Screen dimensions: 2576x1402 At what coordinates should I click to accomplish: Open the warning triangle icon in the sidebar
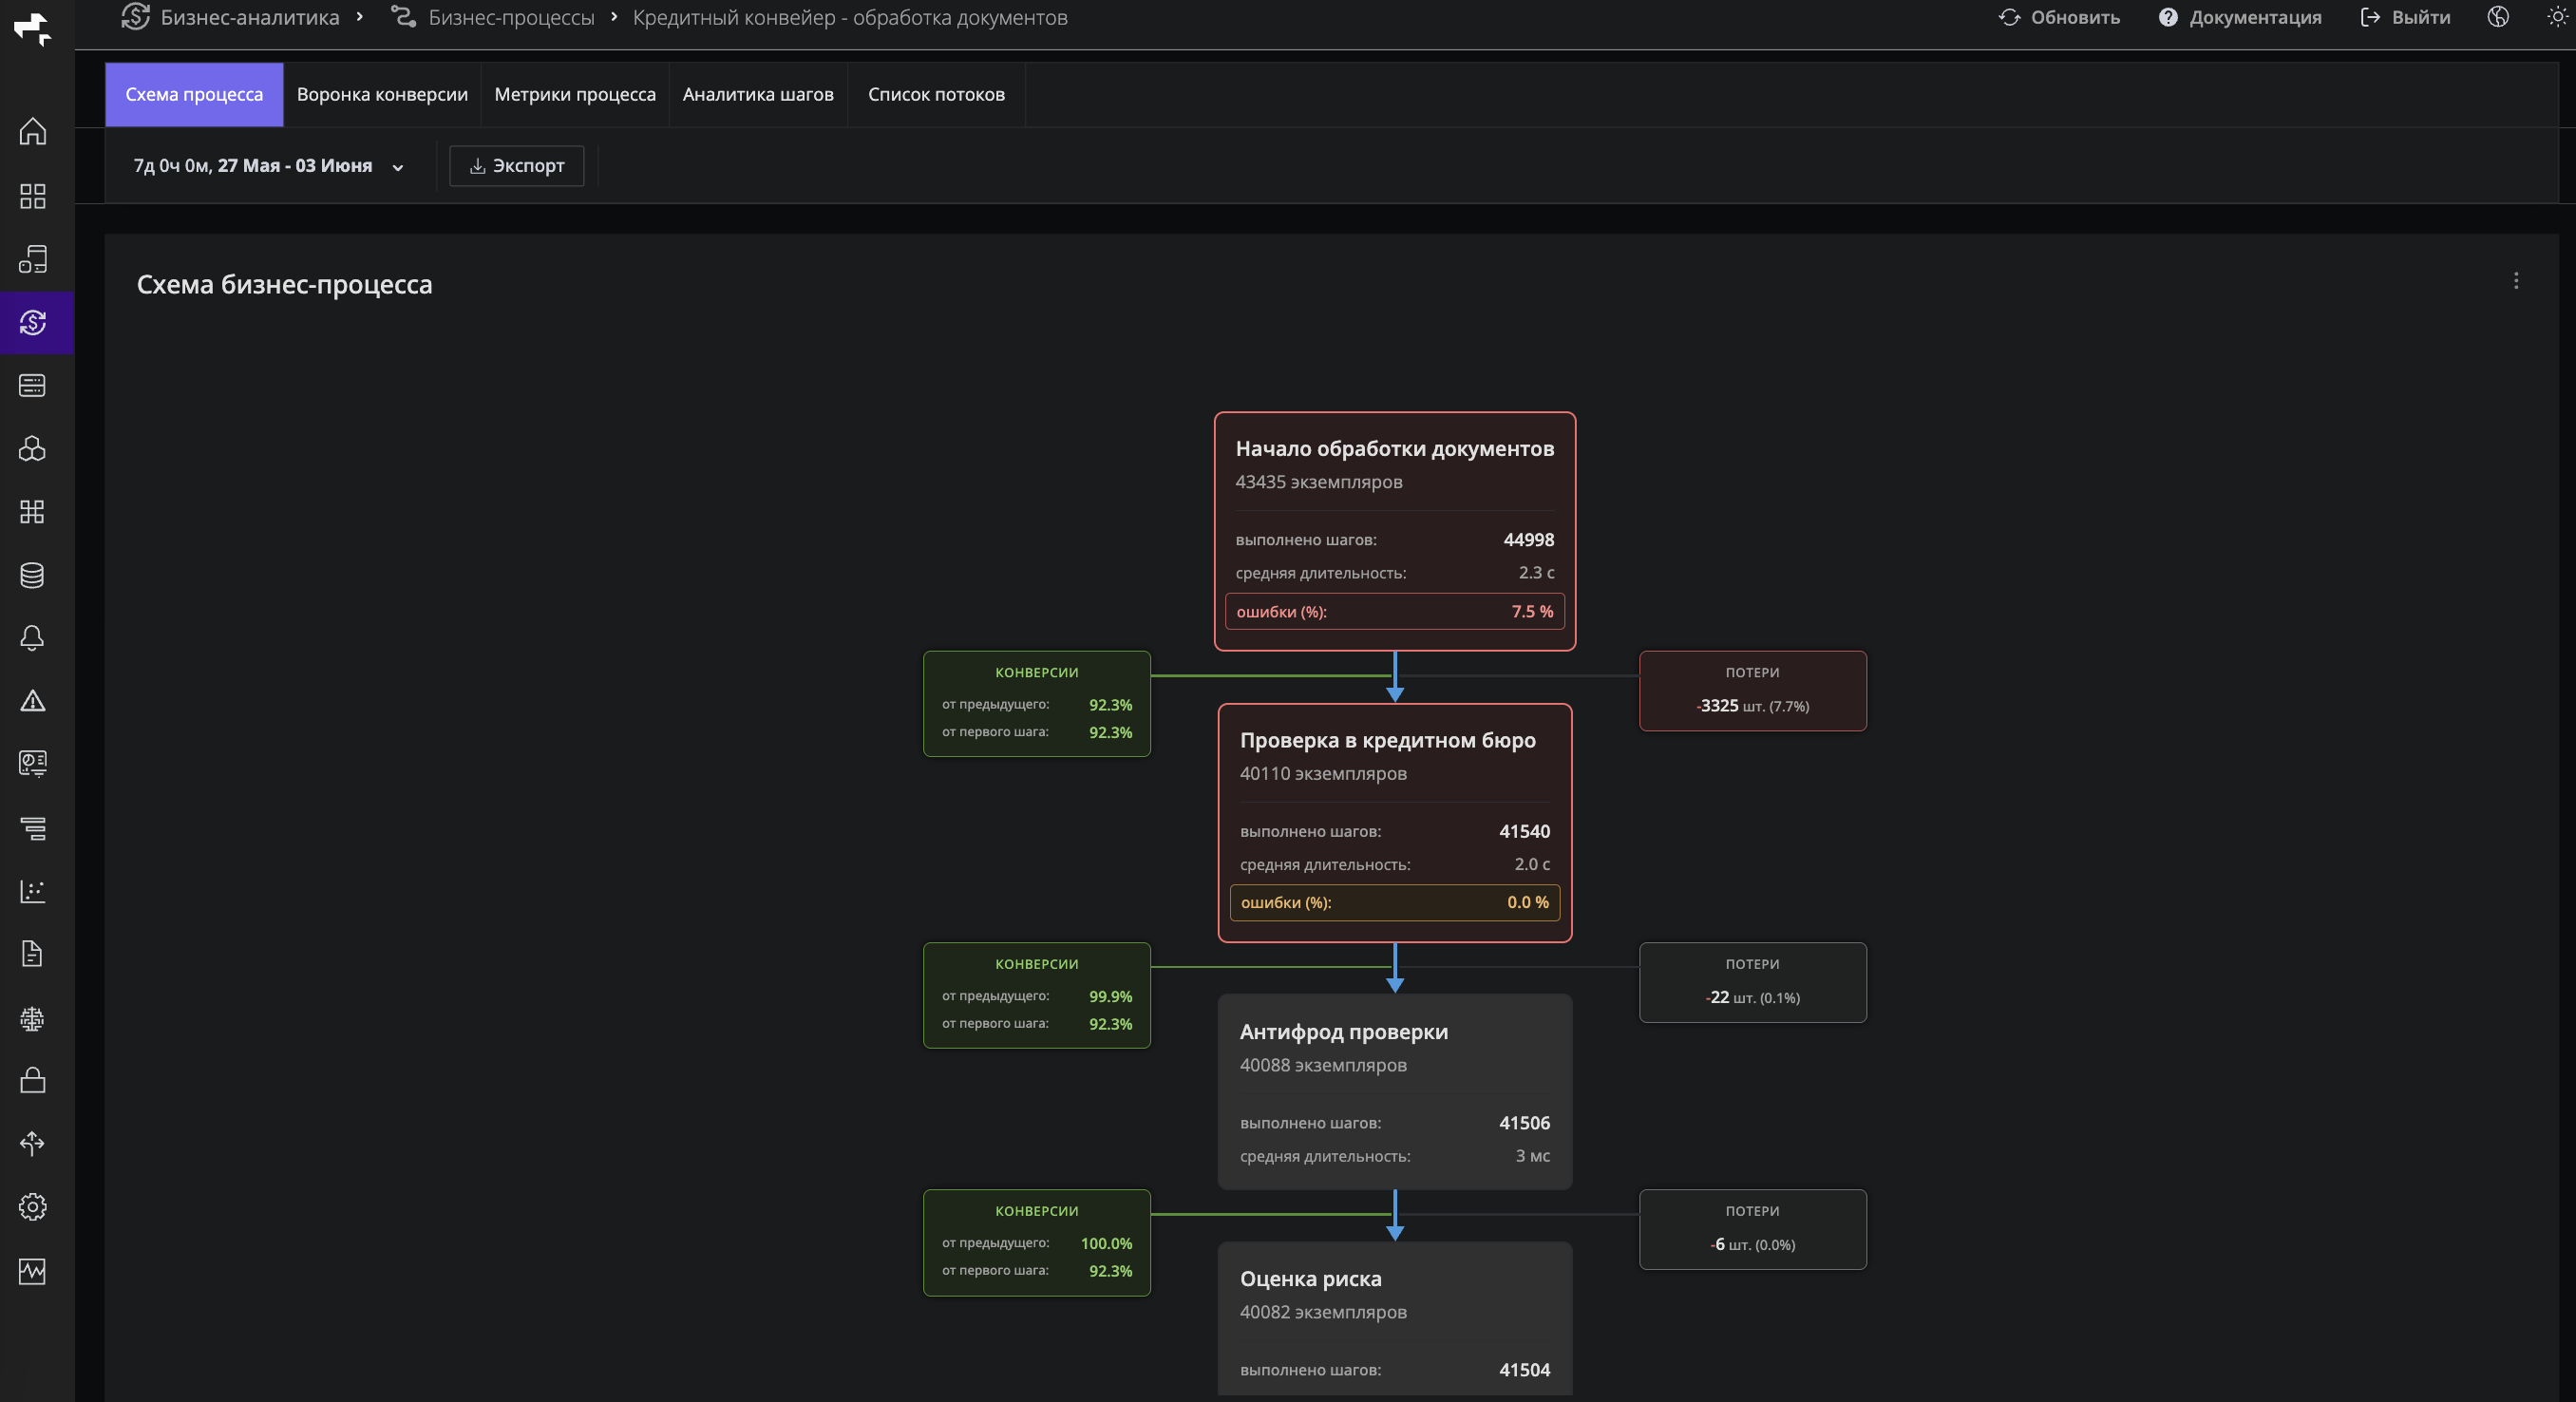(x=33, y=701)
